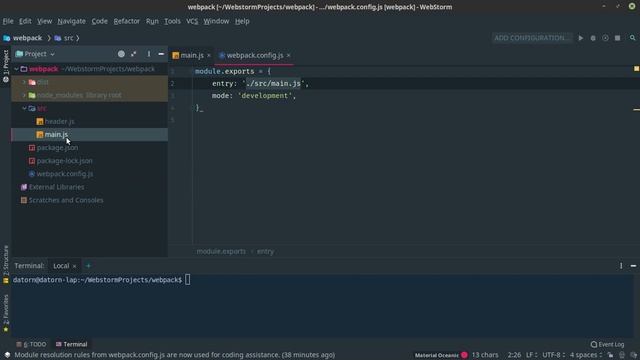Toggle the Structure side tool window
The height and width of the screenshot is (360, 640).
pos(6,264)
